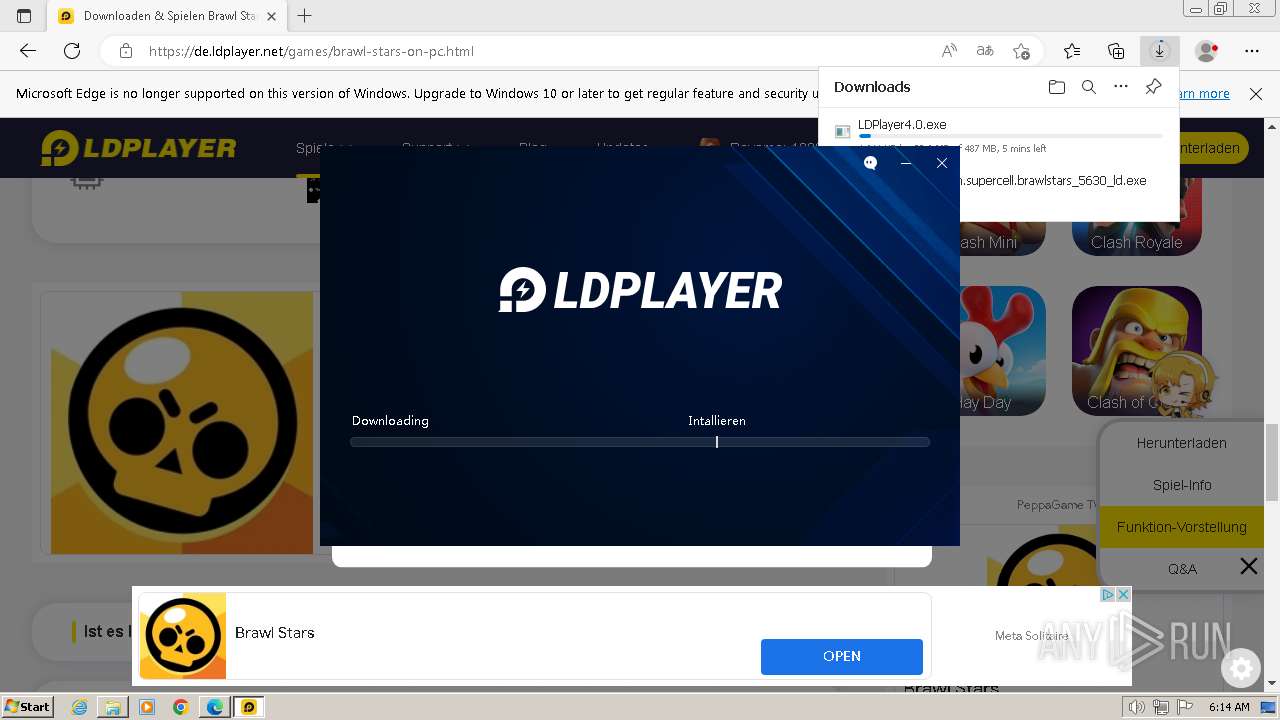Screen dimensions: 1280x720
Task: Switch to Microsoft Edge in taskbar
Action: [x=215, y=707]
